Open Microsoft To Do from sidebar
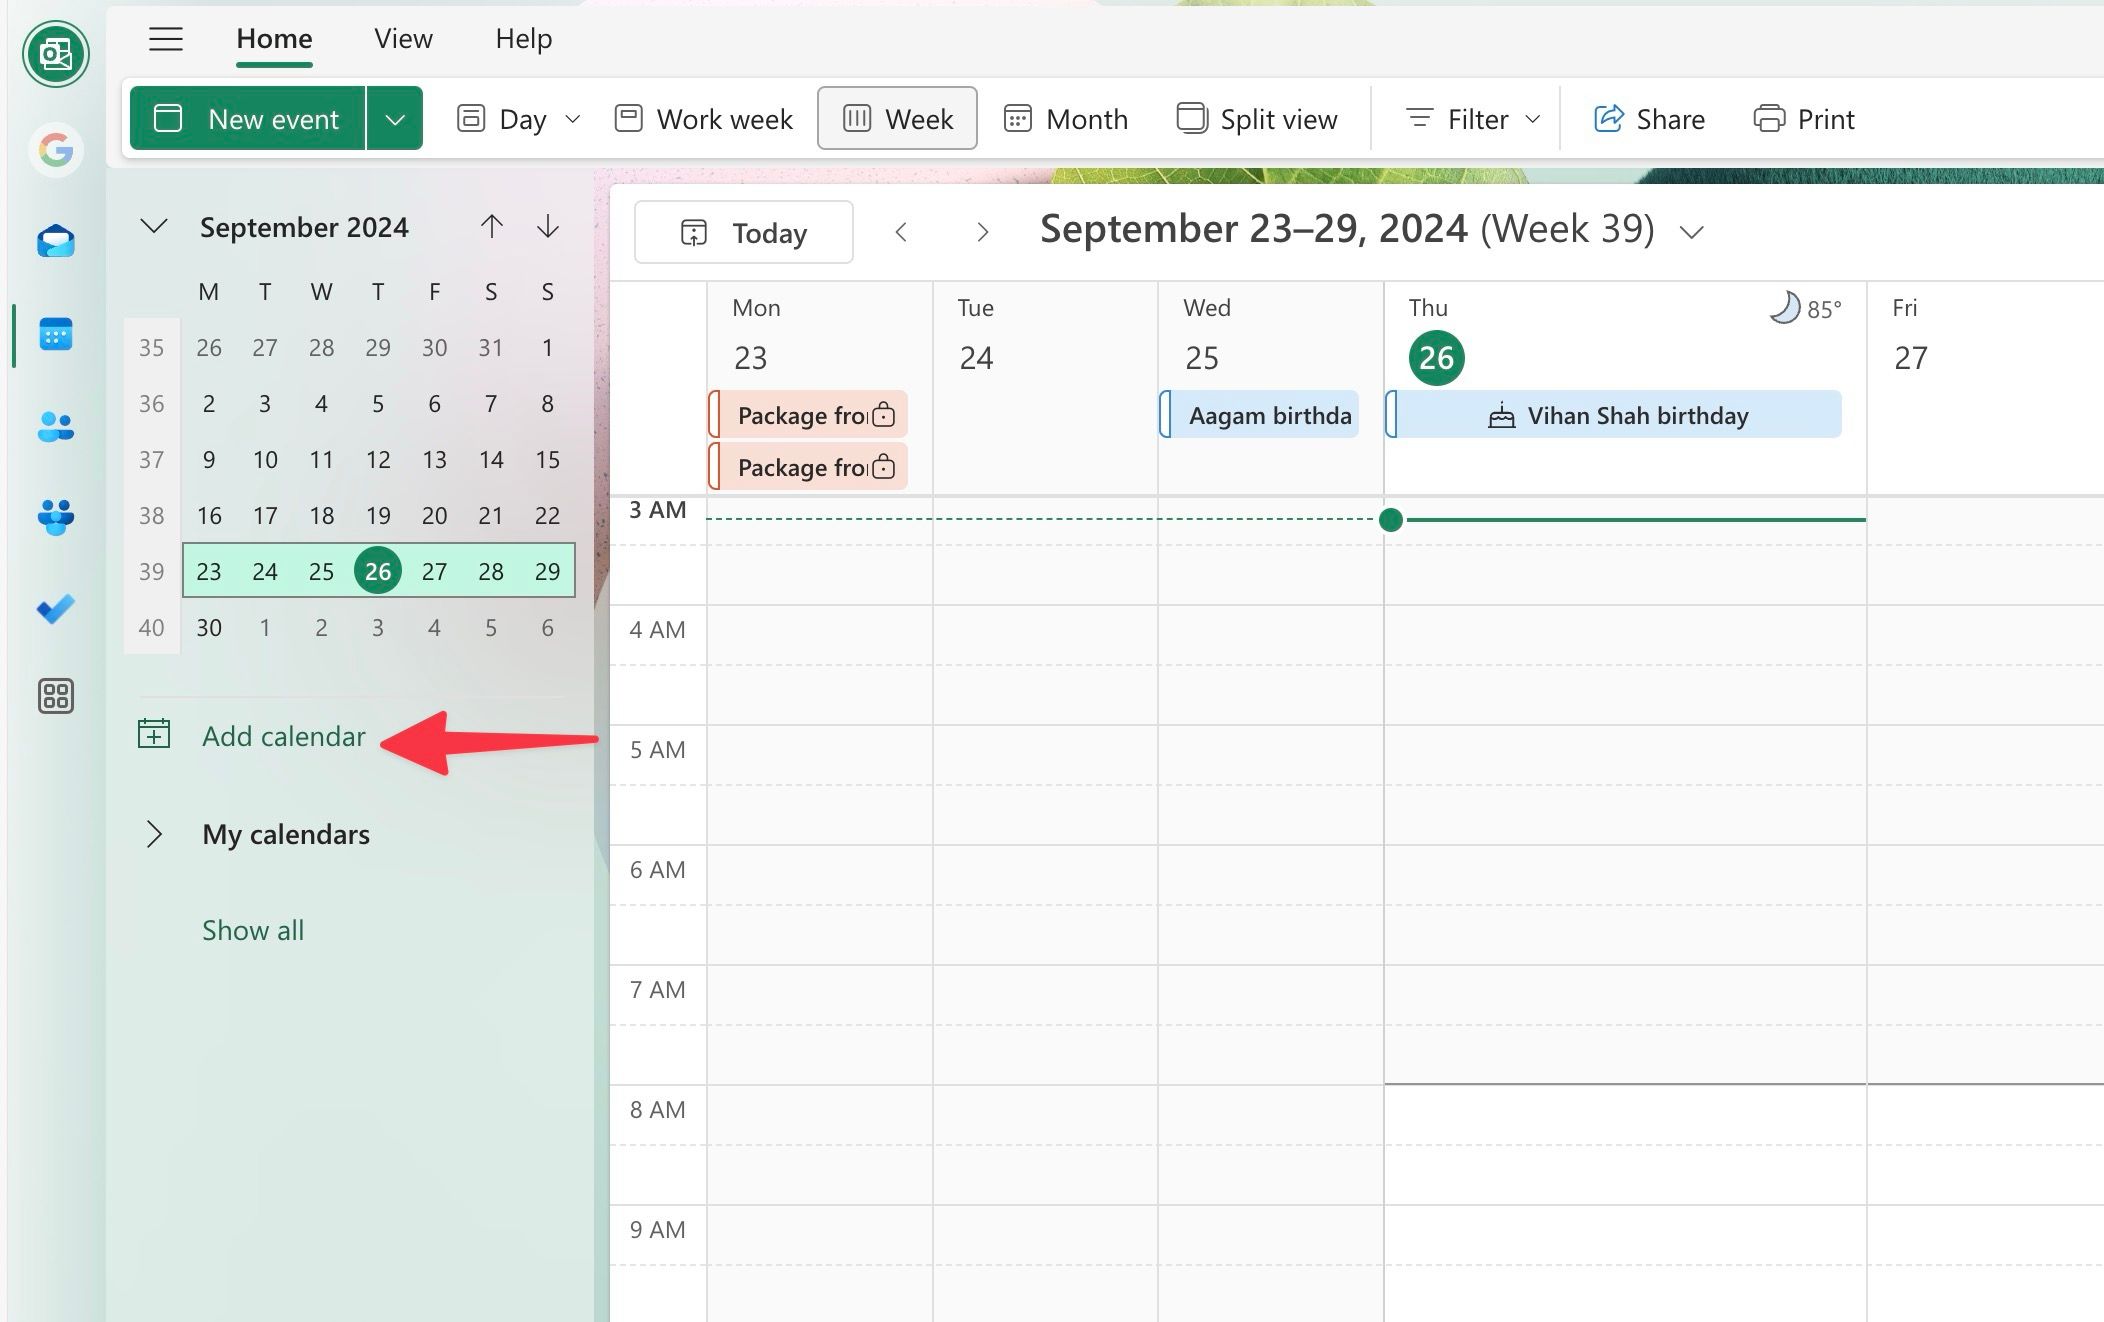This screenshot has width=2104, height=1322. (x=57, y=608)
